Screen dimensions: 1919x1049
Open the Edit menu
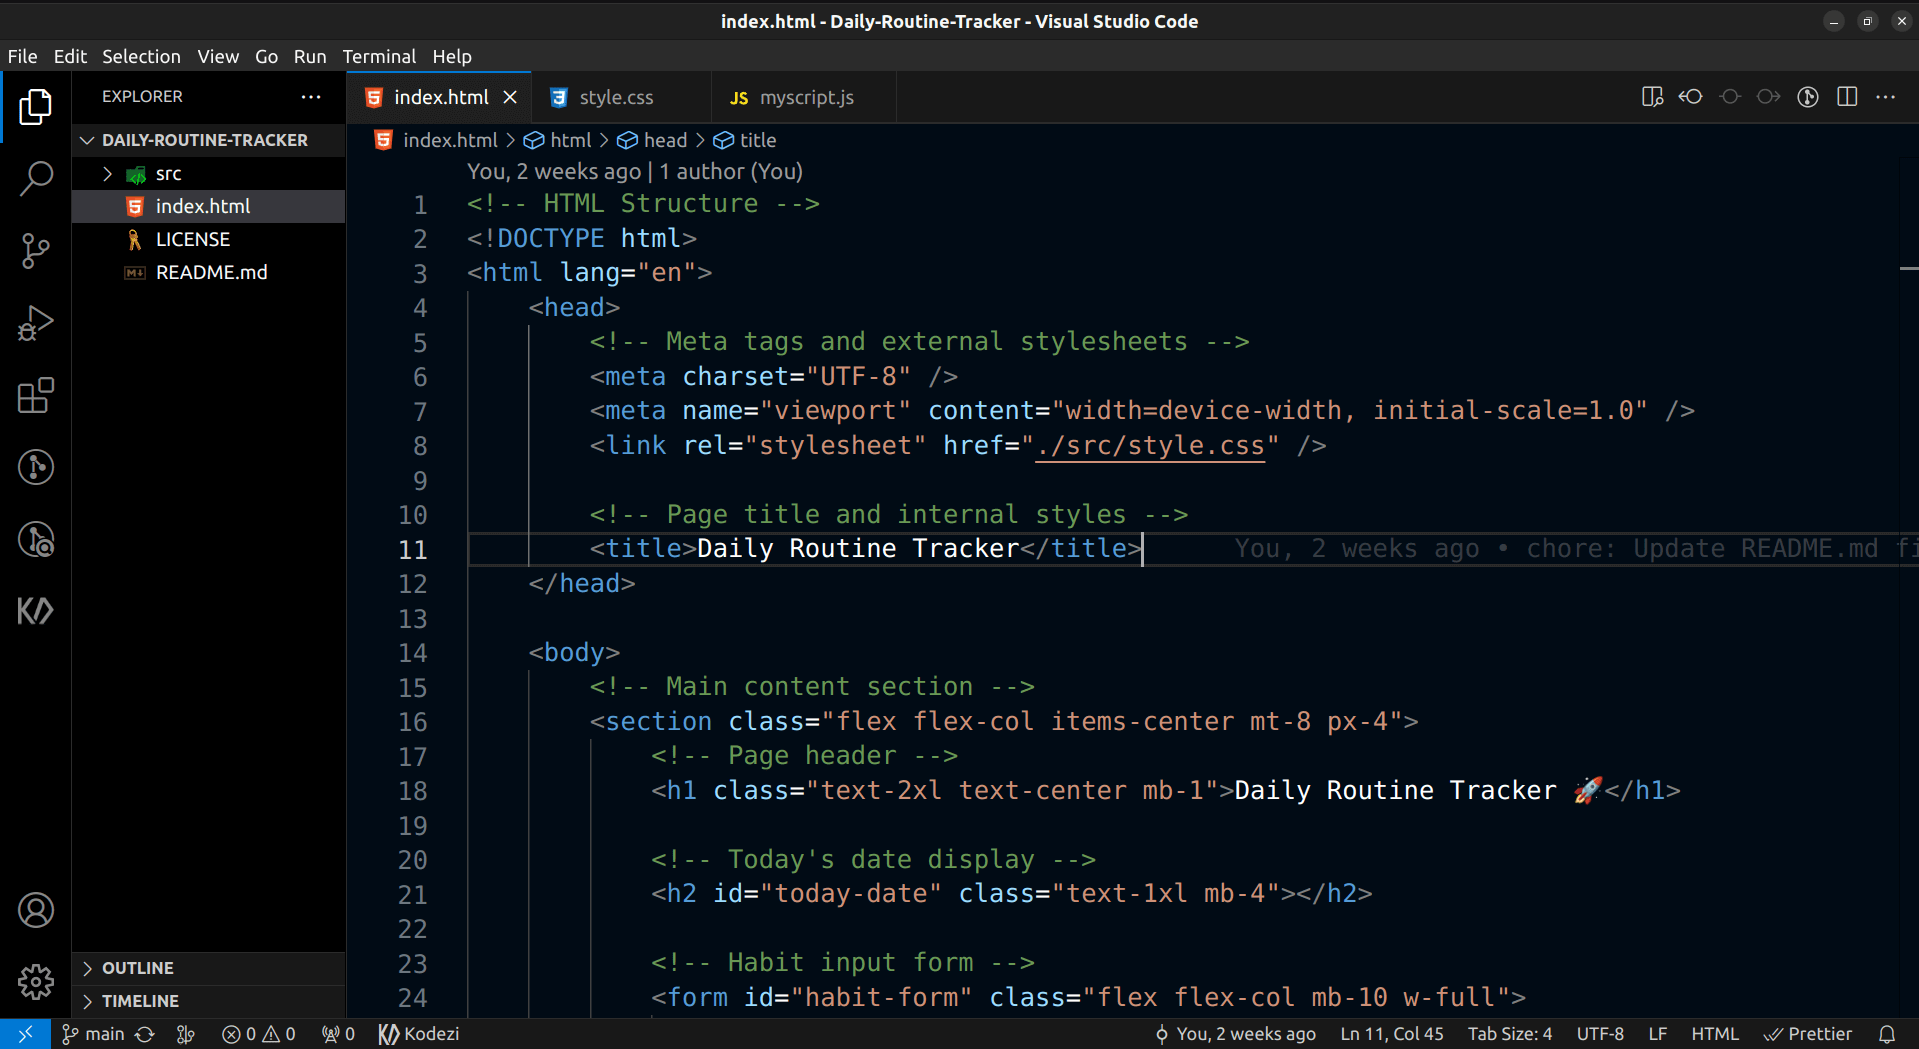click(x=70, y=56)
